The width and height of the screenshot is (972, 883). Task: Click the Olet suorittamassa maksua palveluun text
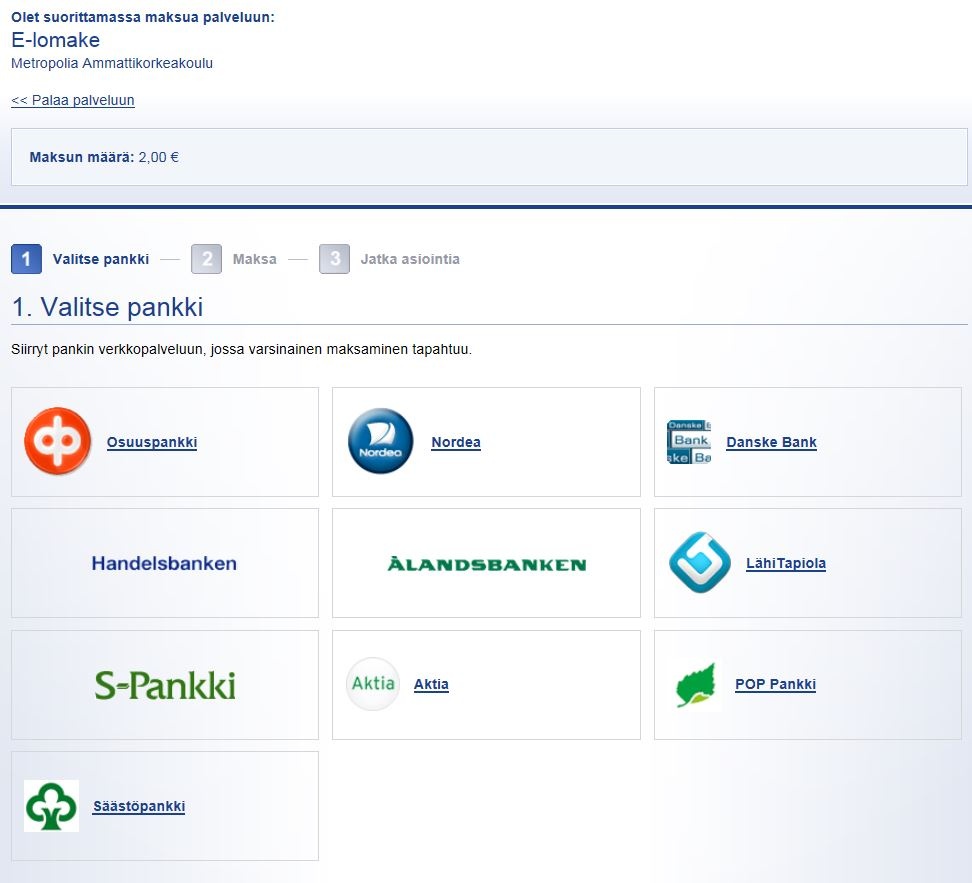pos(143,17)
